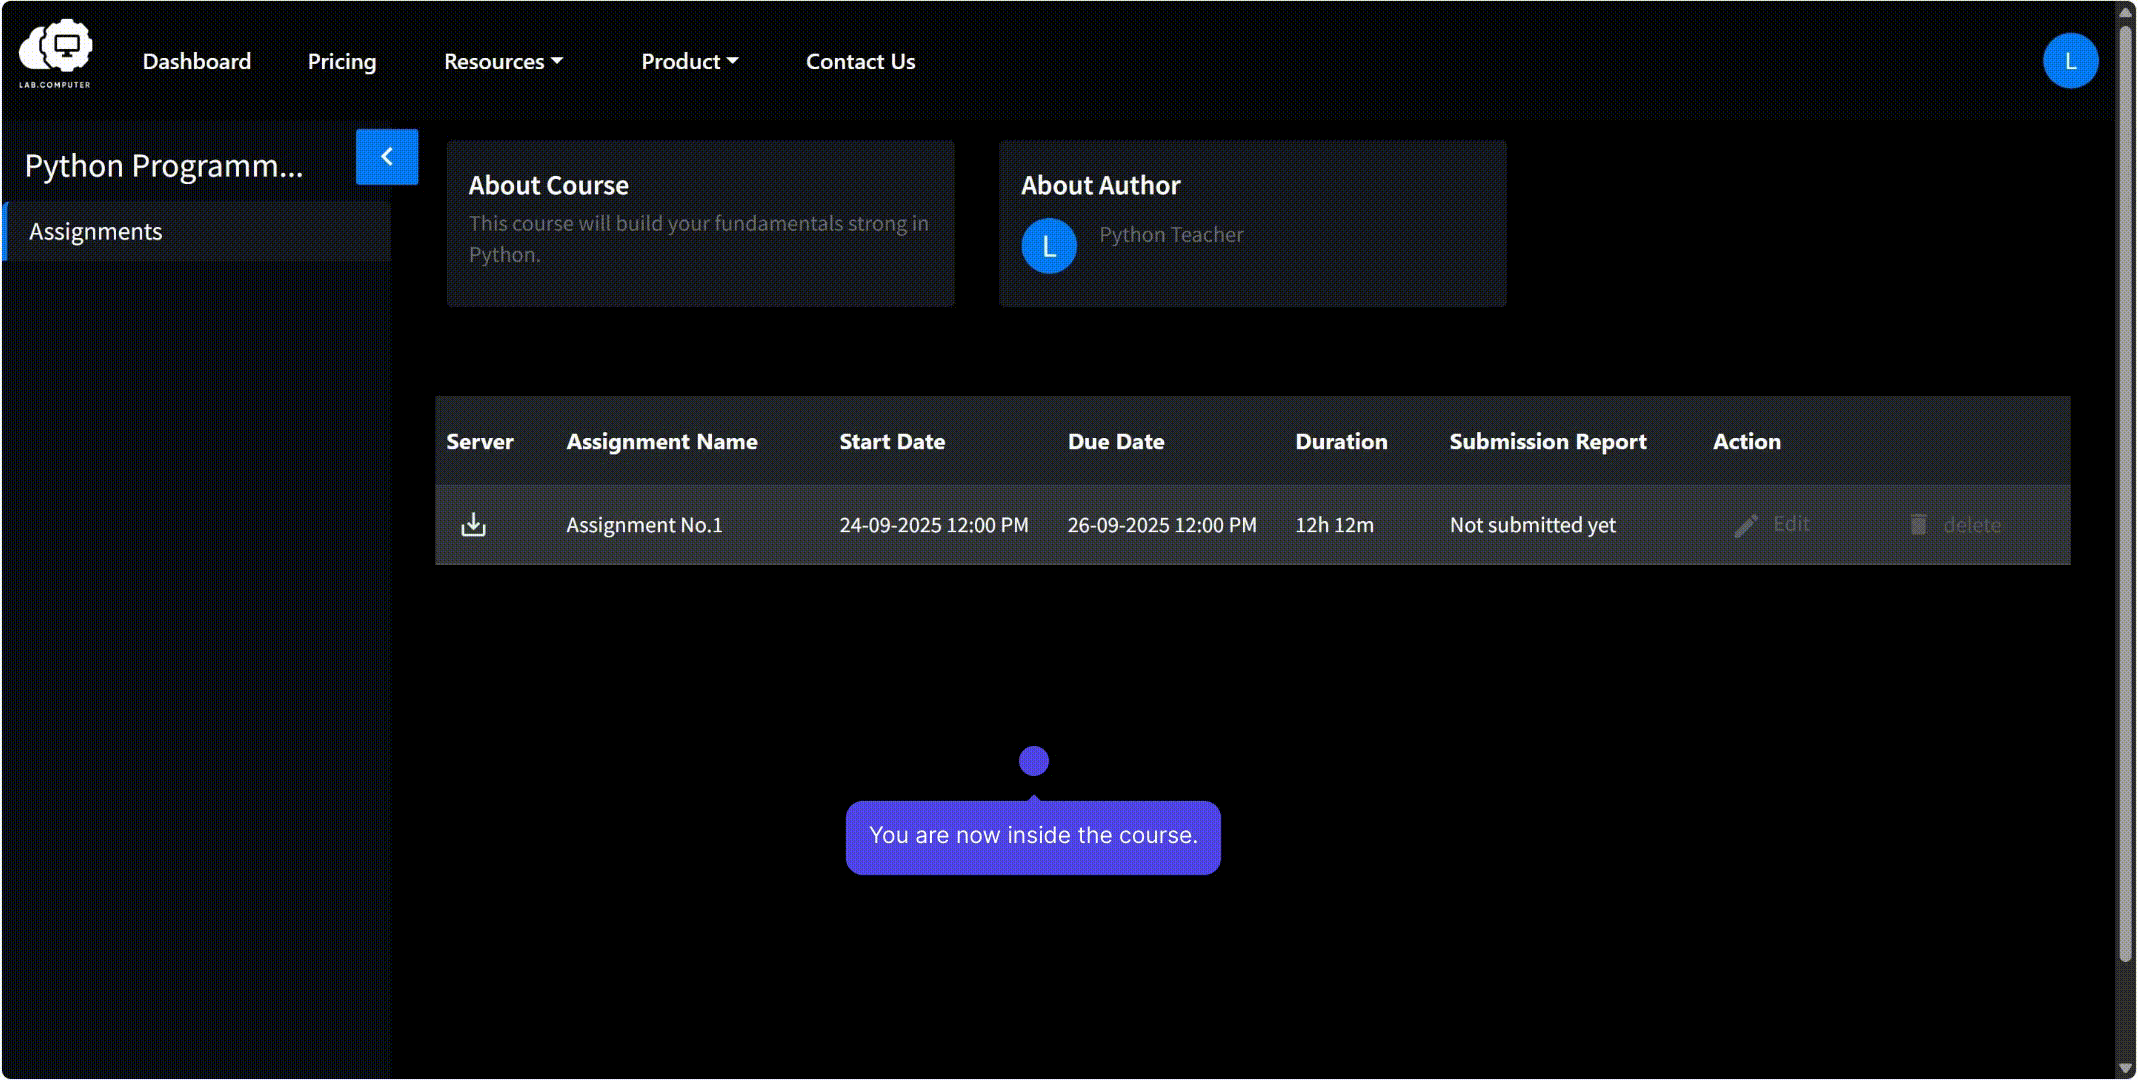Expand the Product dropdown
Screen dimensions: 2138x1080
(689, 62)
